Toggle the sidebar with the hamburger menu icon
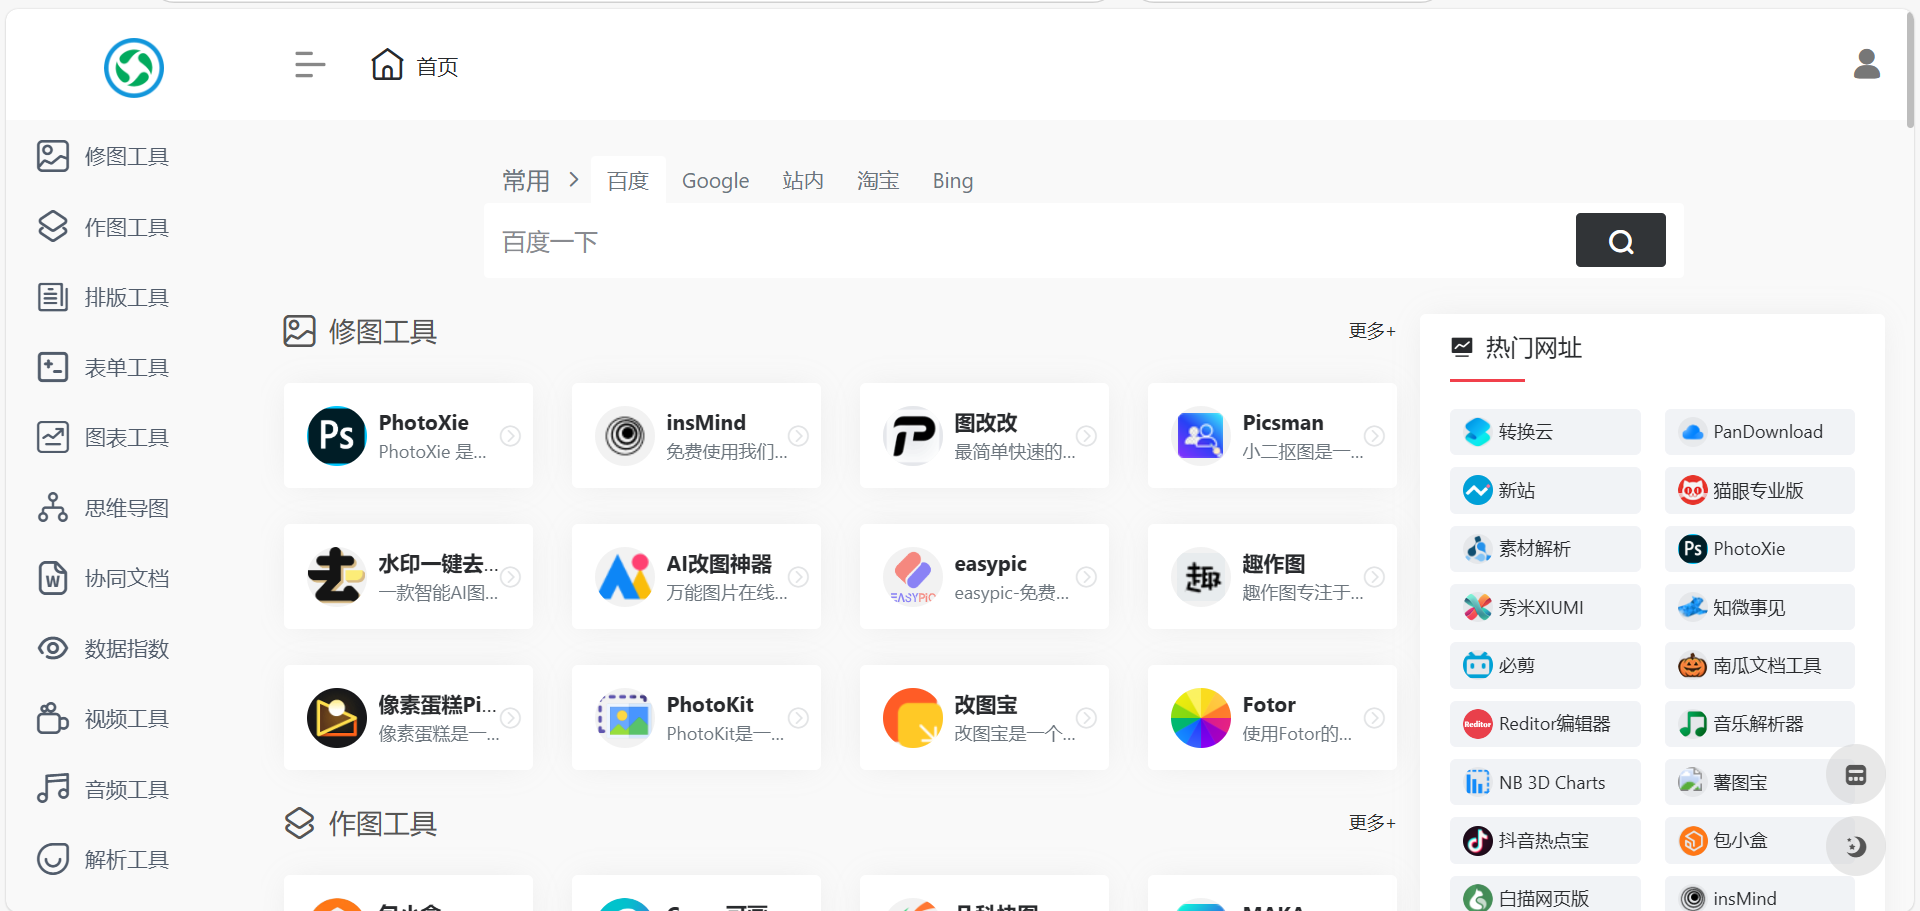The width and height of the screenshot is (1920, 911). coord(310,65)
